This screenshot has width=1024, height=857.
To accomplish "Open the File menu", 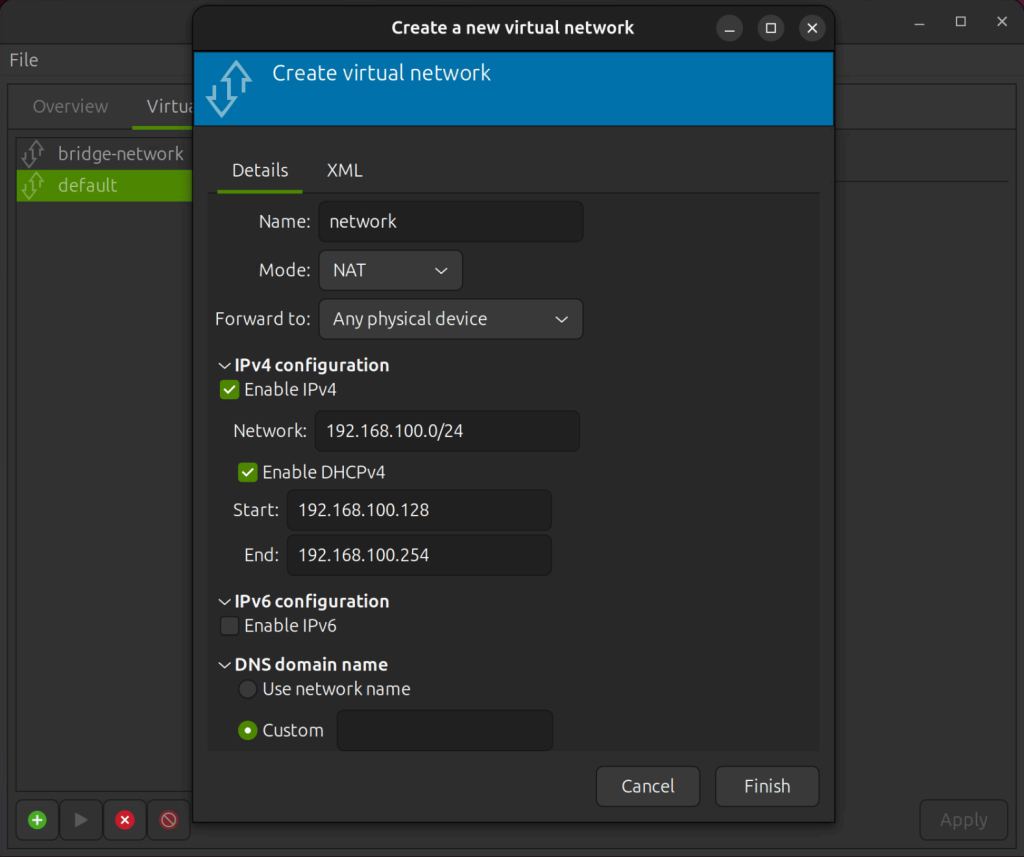I will (23, 60).
